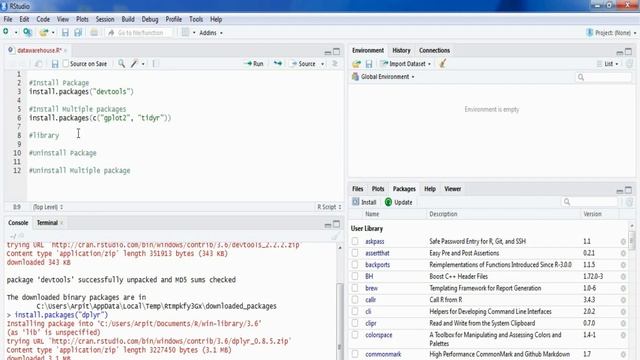Switch to the Terminal tab
Viewport: 640px width, 360px height.
(47, 223)
